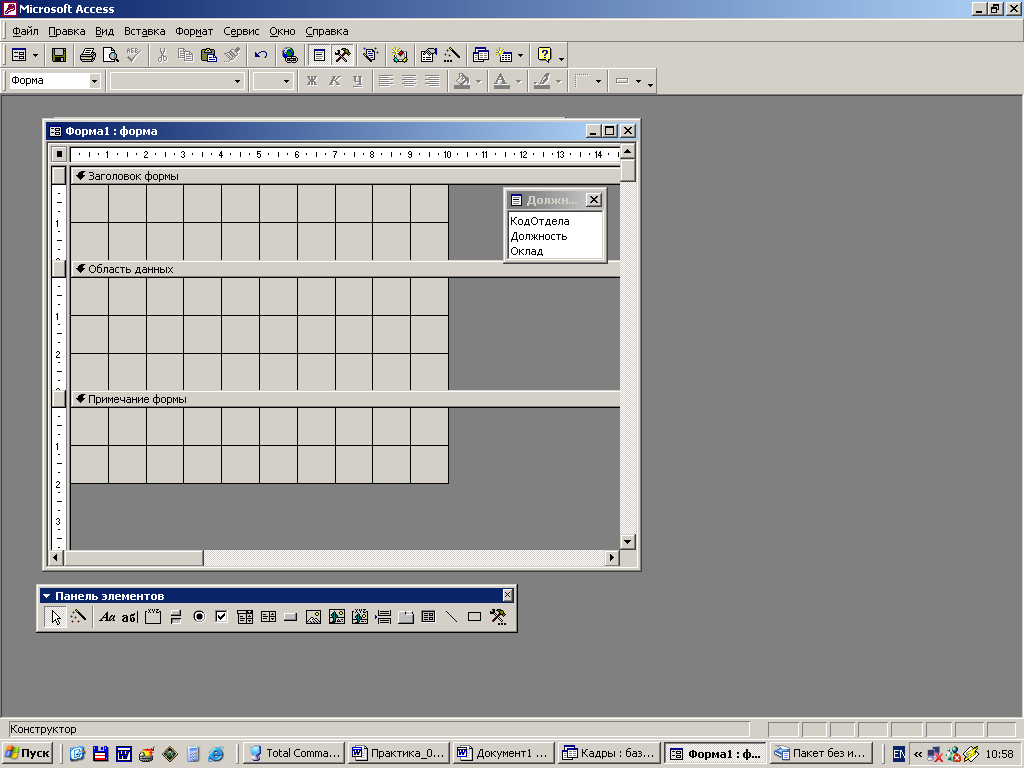
Task: Open the Правка menu
Action: point(67,31)
